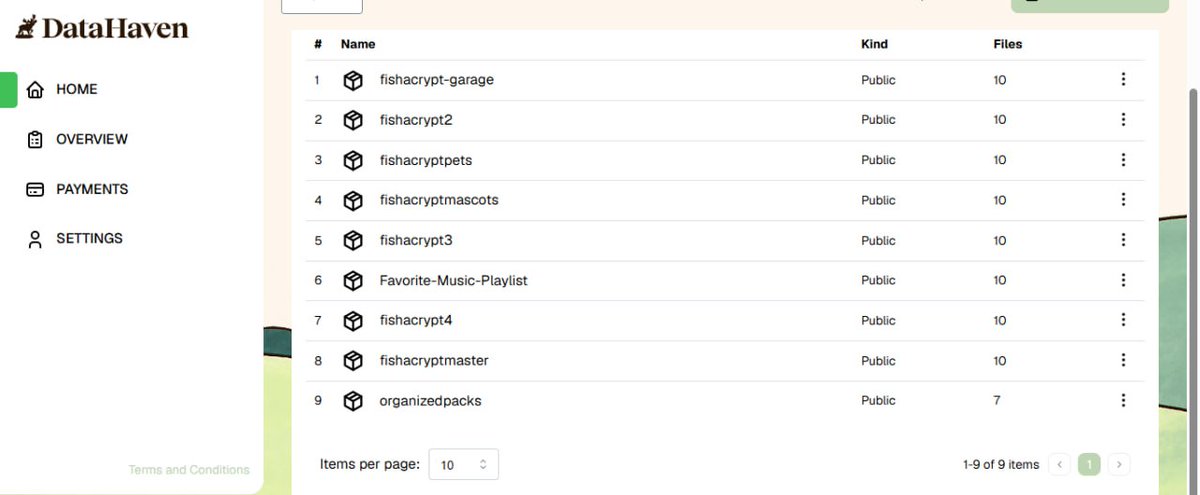Open the Items per page dropdown
This screenshot has height=495, width=1200.
[x=463, y=464]
